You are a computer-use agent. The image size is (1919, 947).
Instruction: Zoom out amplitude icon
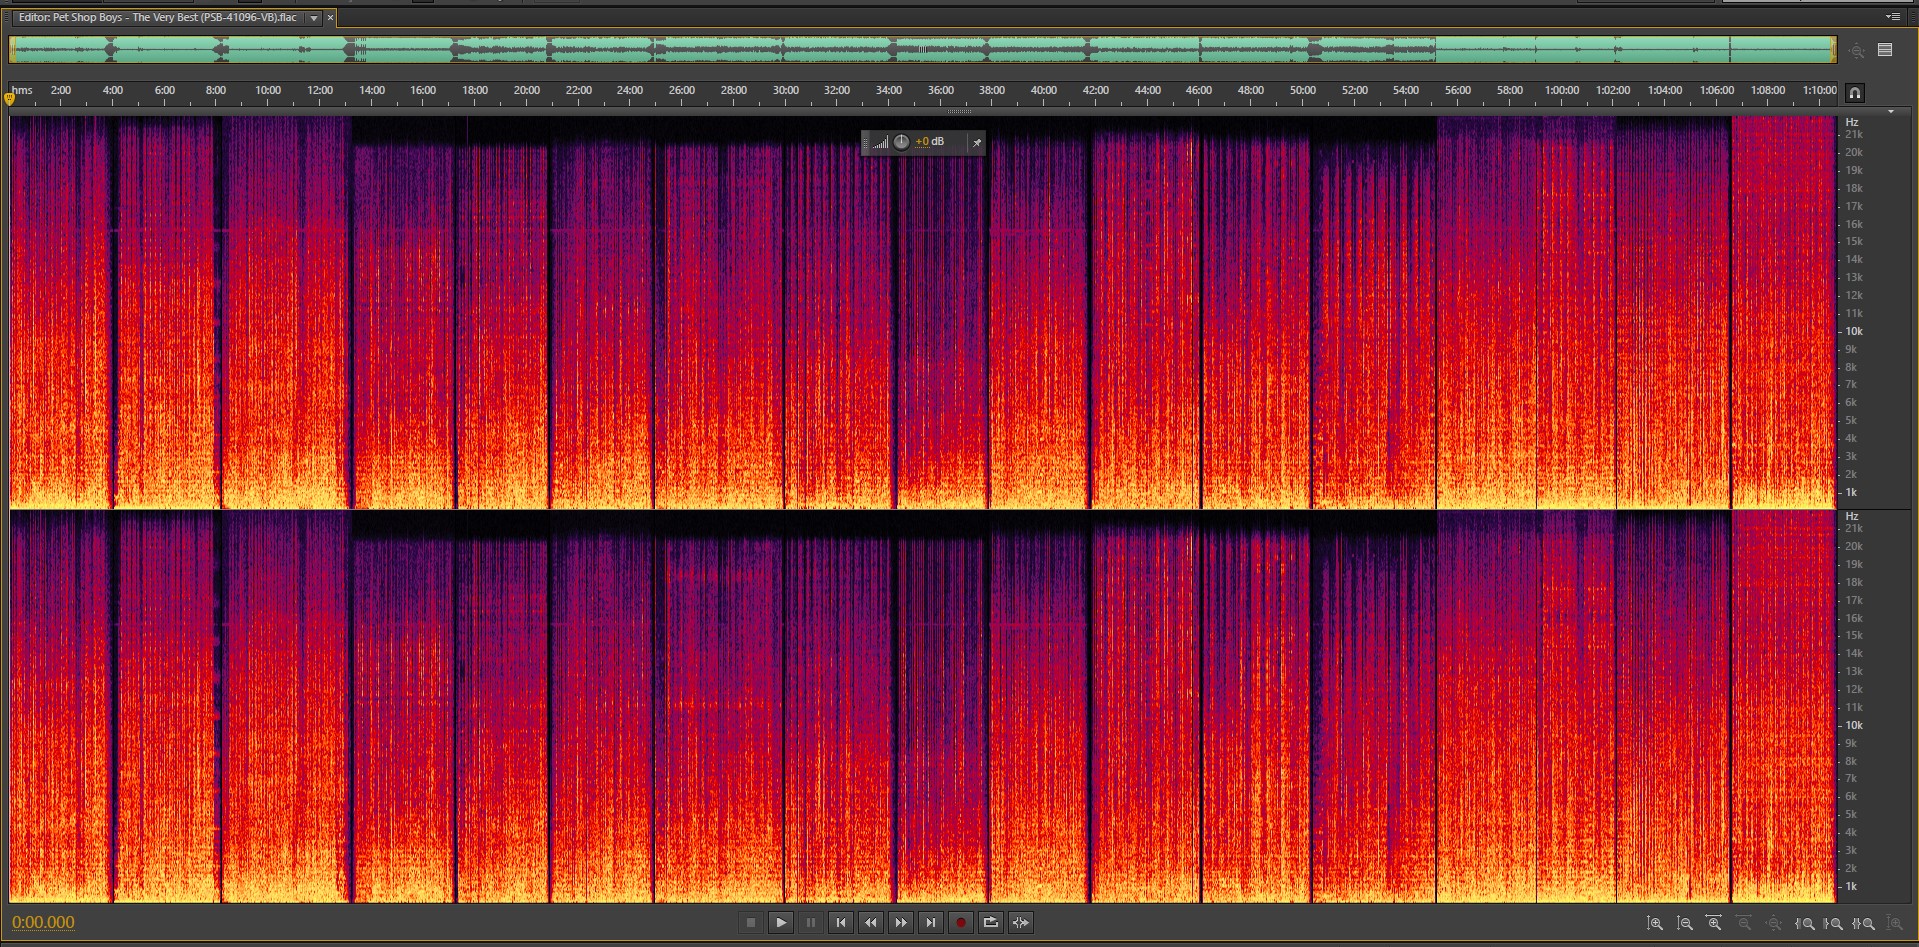[x=1685, y=924]
